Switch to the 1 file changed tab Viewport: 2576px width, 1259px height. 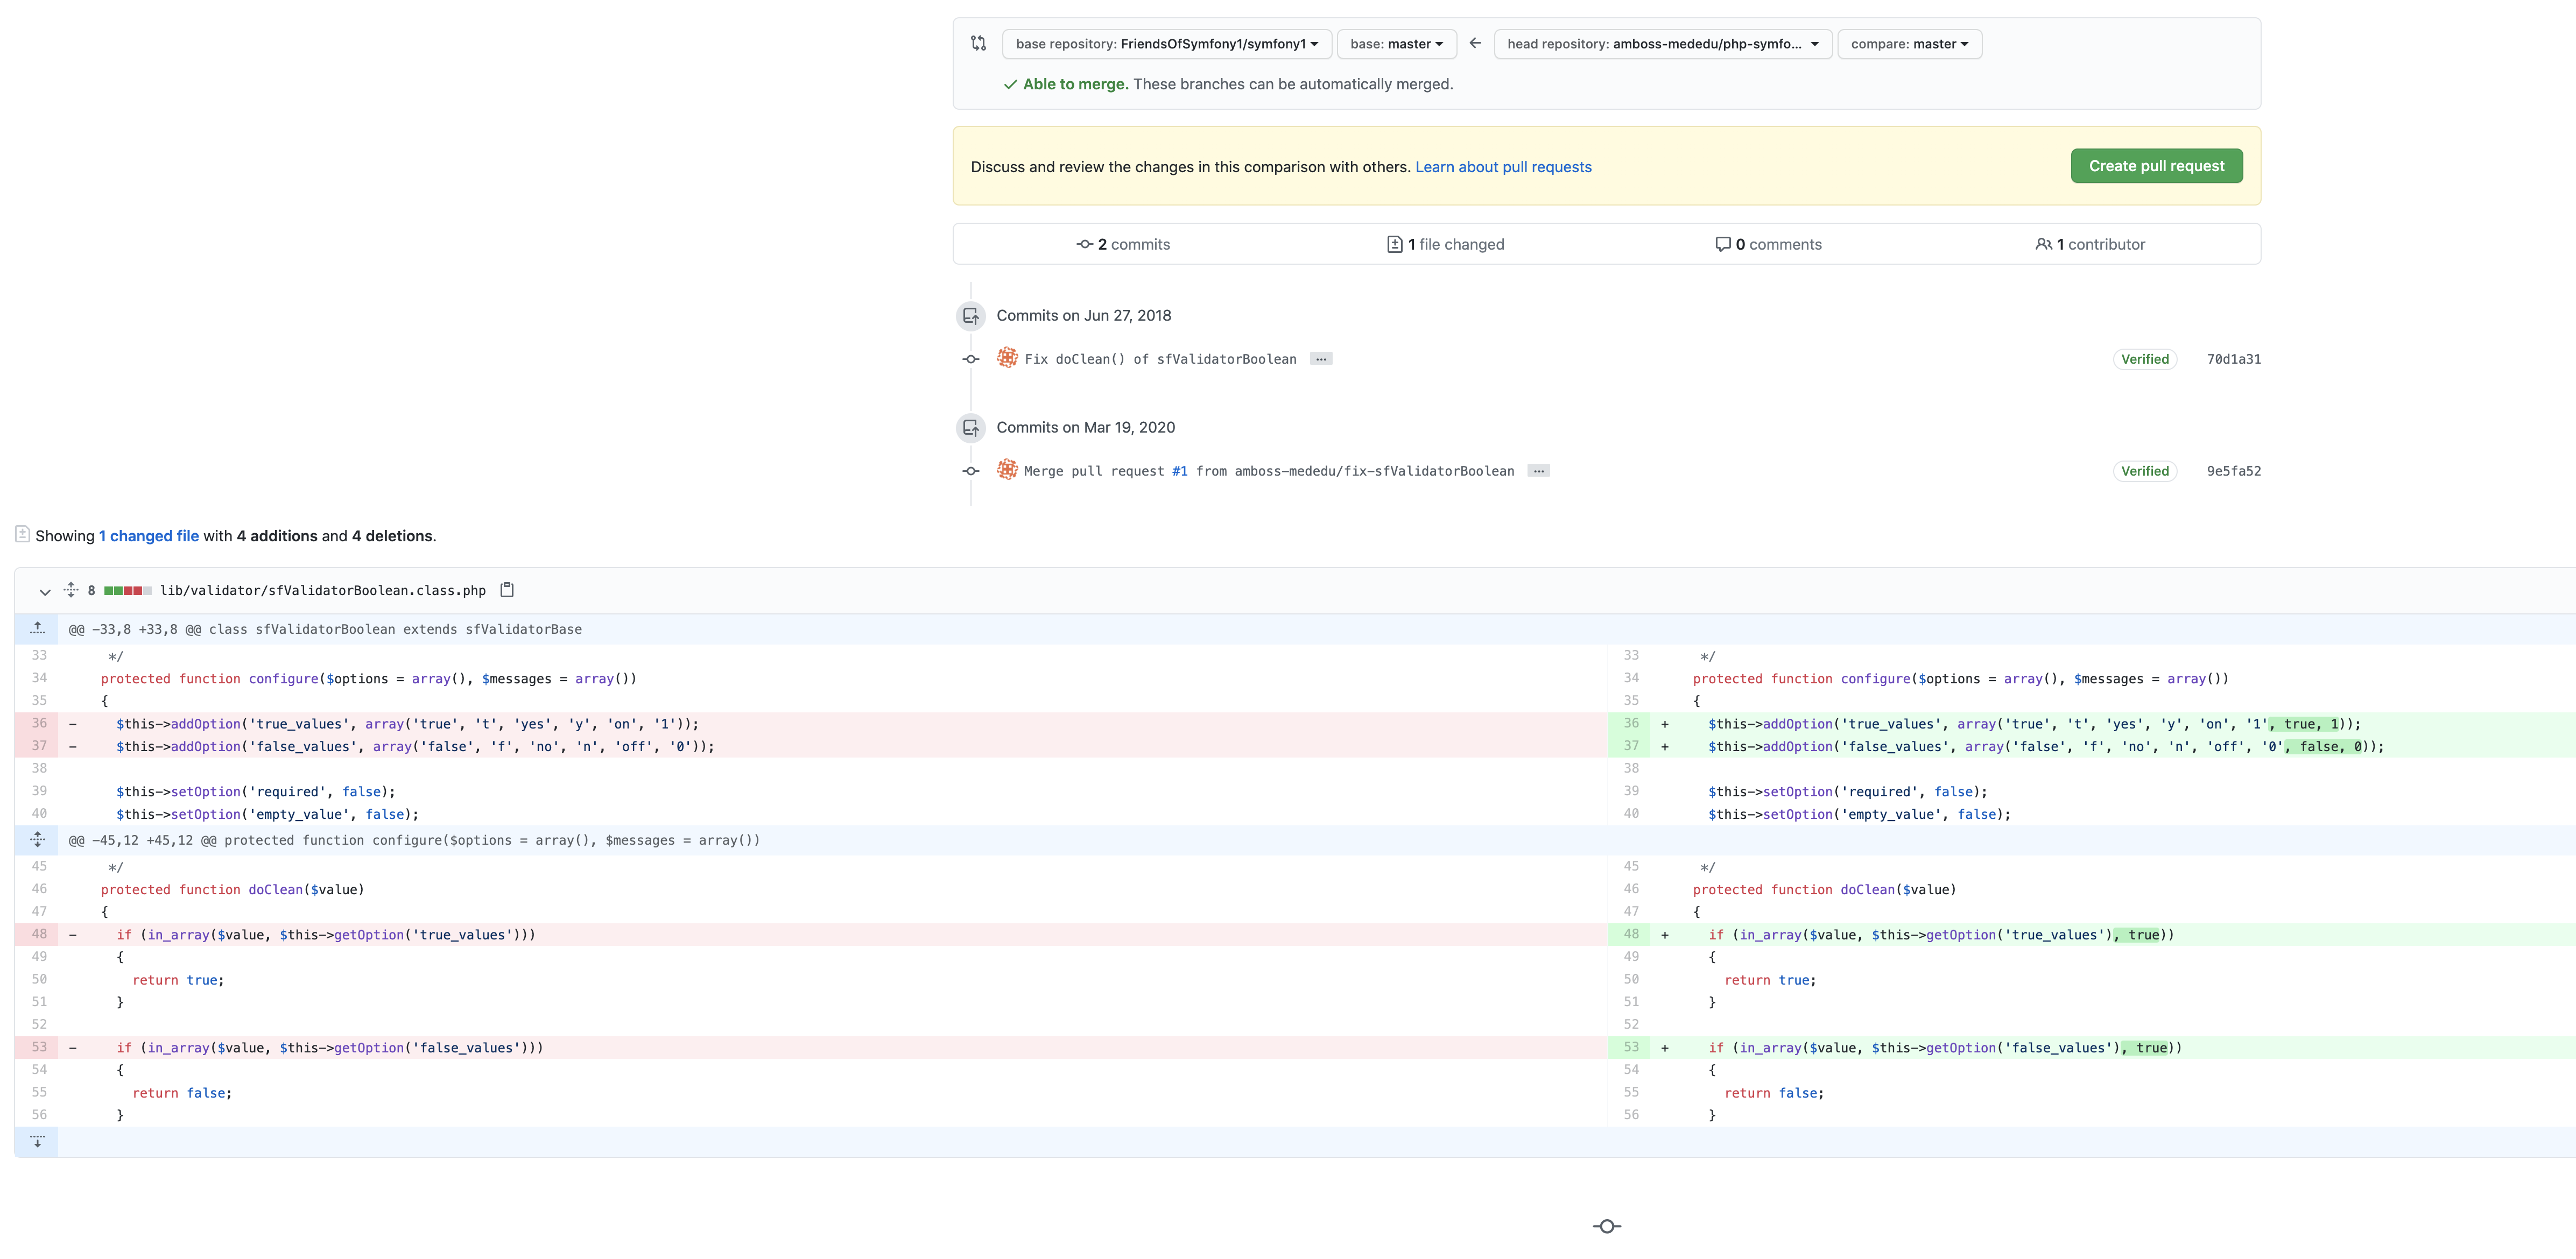pos(1445,244)
